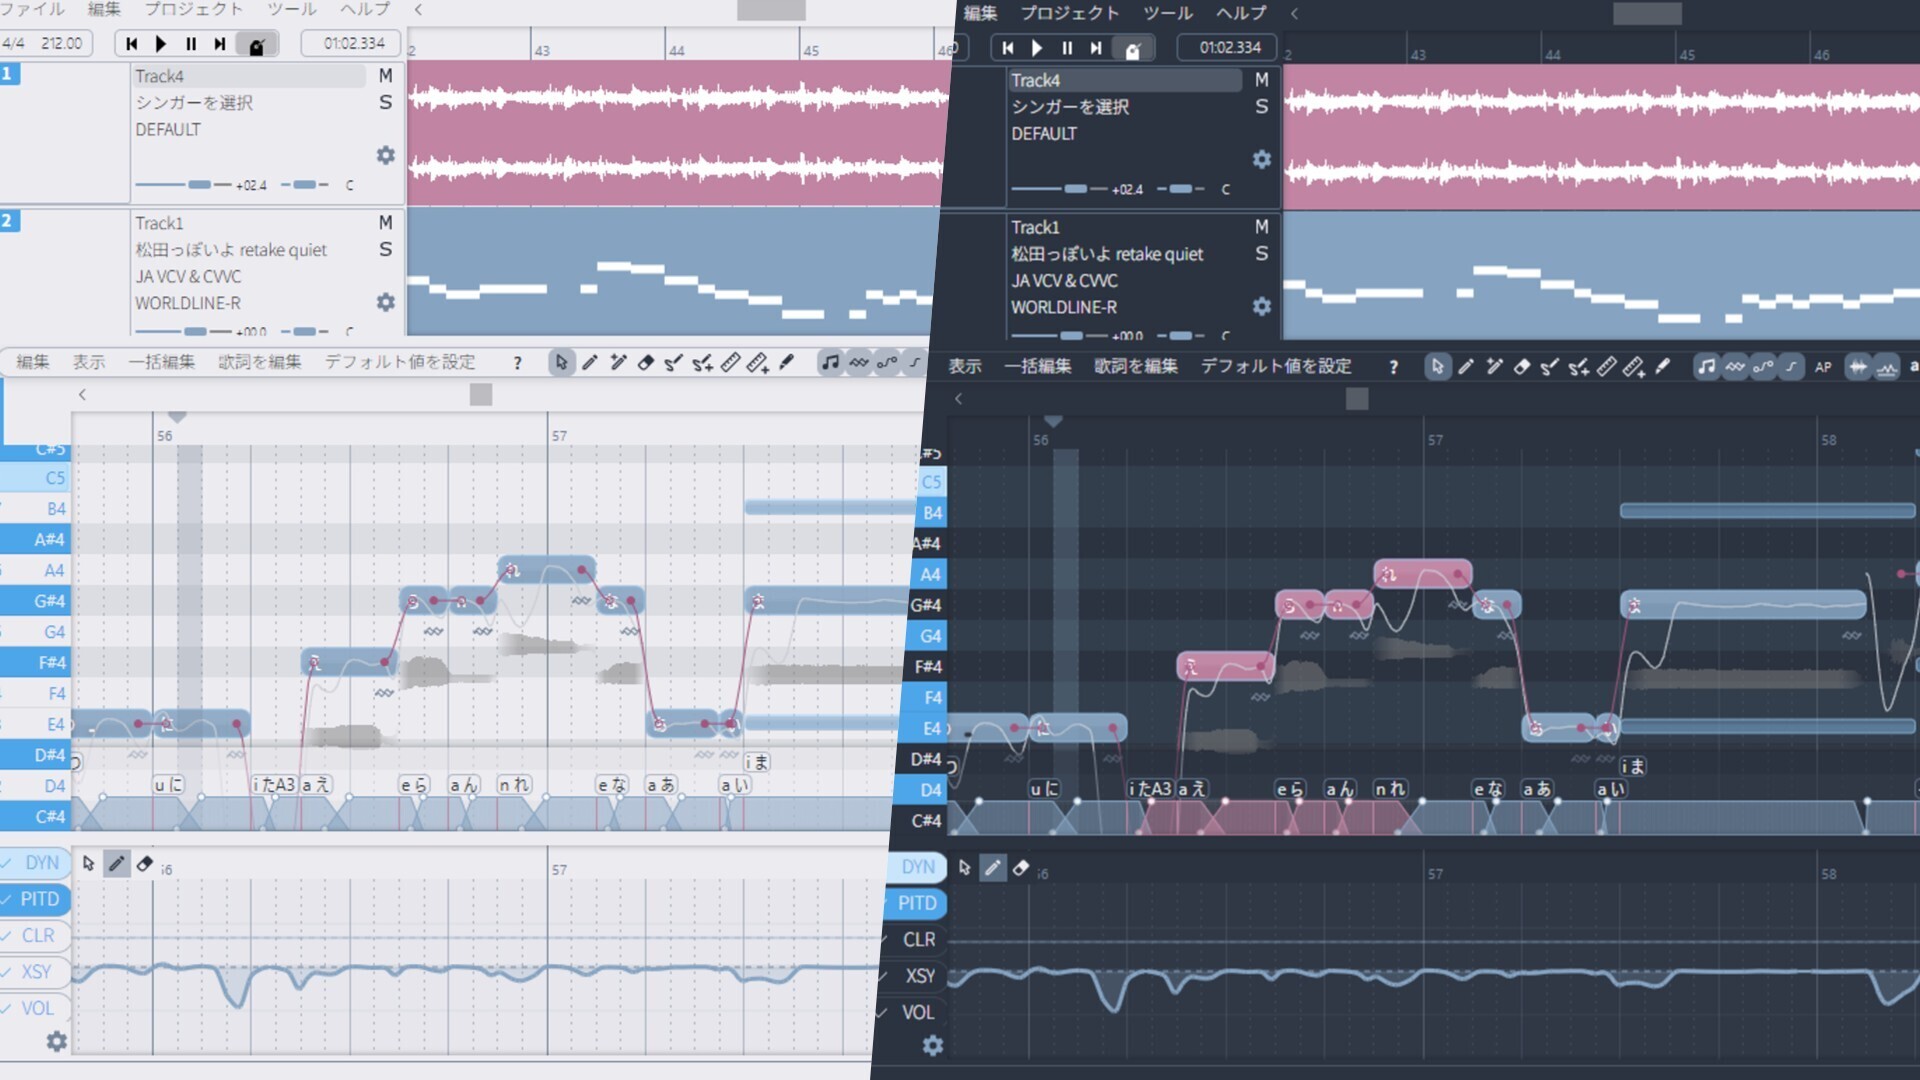
Task: Solo Track1 with S button in dark theme
Action: click(1262, 254)
